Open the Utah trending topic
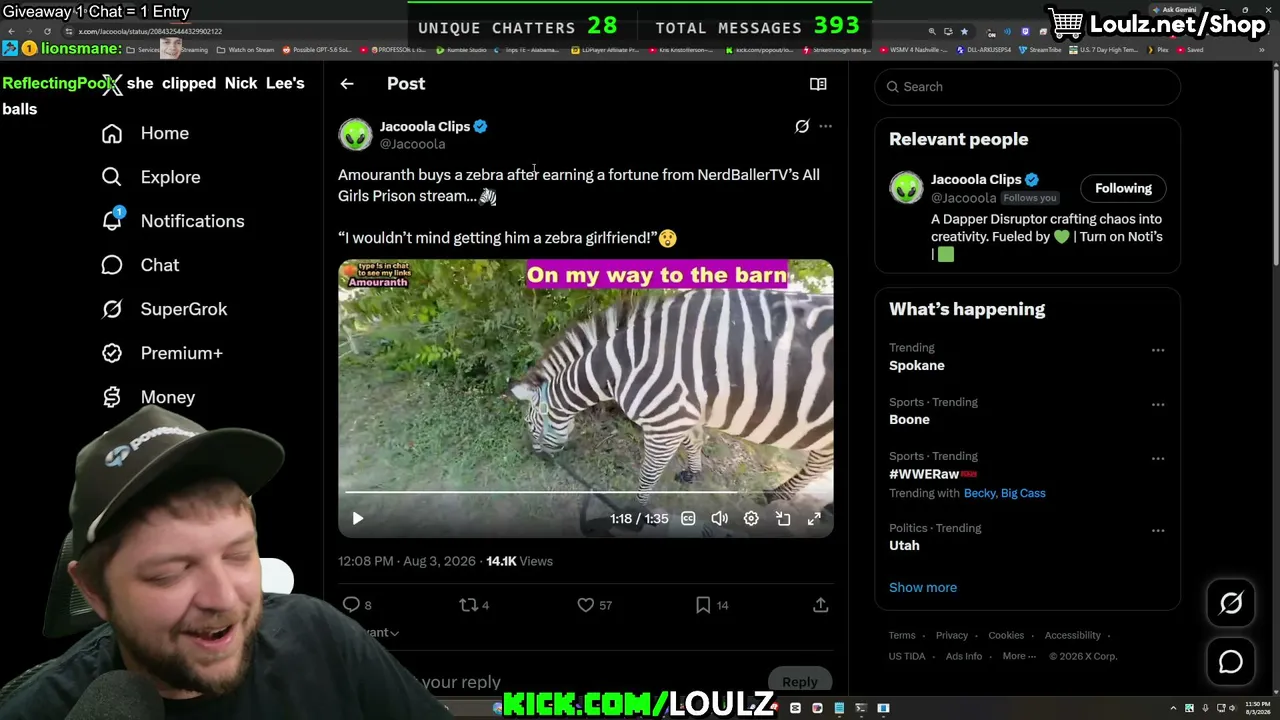Screen dimensions: 1280x720 (x=904, y=546)
